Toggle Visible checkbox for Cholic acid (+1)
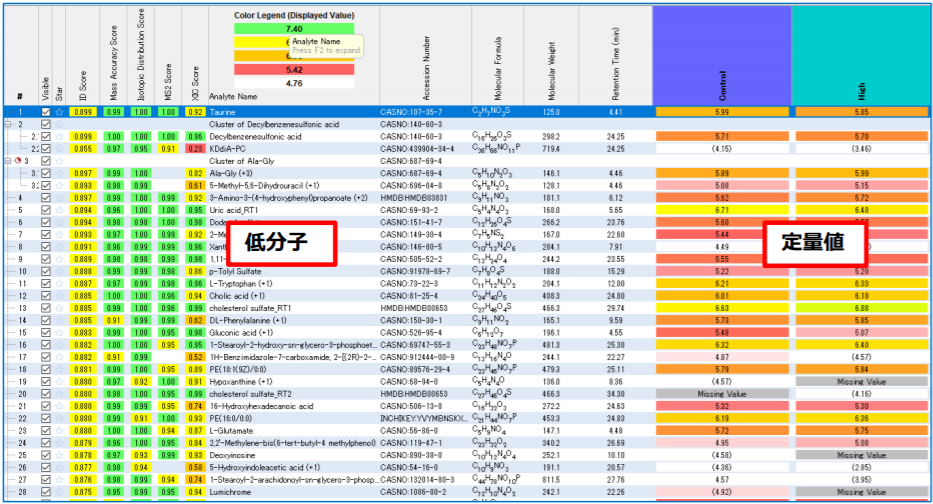The width and height of the screenshot is (933, 504). coord(46,296)
